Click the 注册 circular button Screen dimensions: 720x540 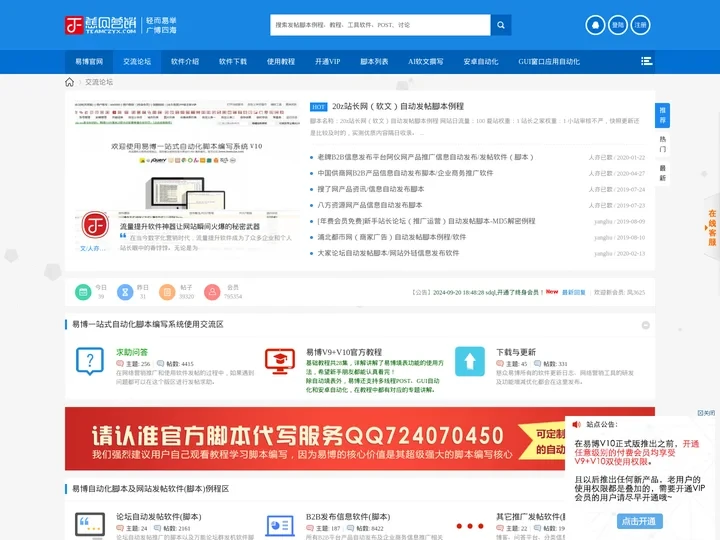641,25
